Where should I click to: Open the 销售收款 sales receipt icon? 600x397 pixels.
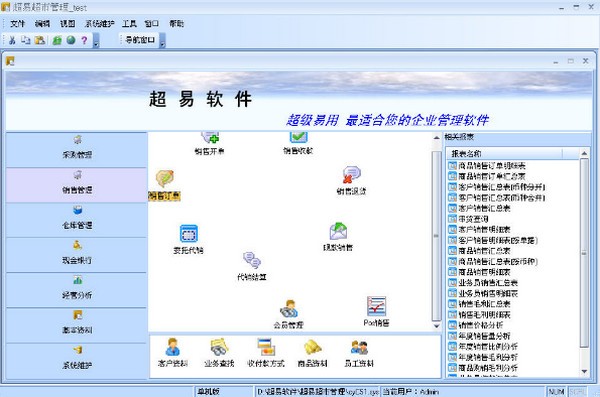coord(298,143)
